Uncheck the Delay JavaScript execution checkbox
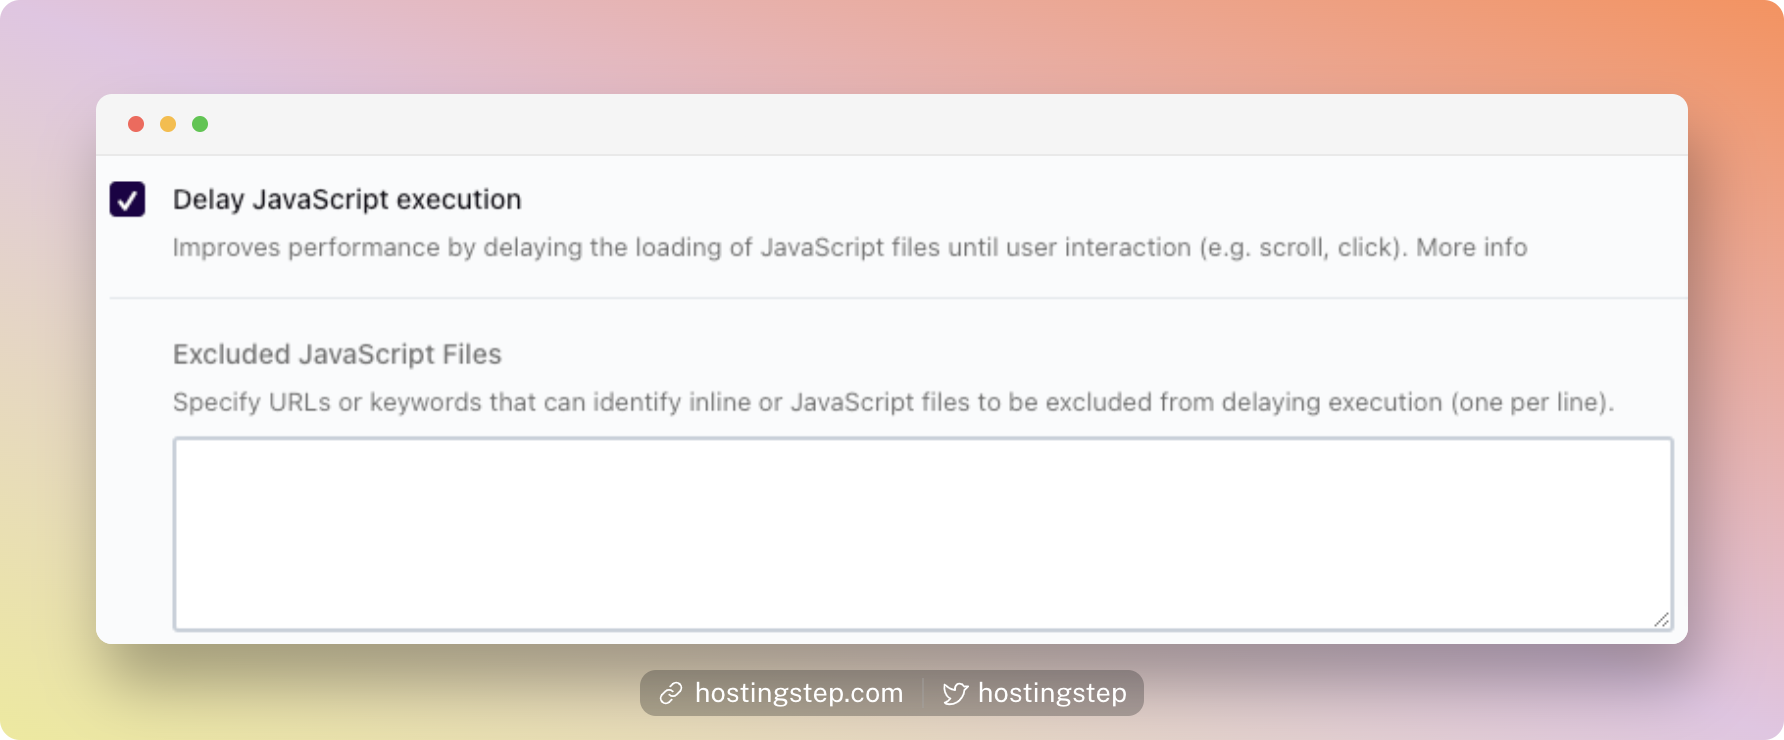This screenshot has width=1784, height=740. 127,199
